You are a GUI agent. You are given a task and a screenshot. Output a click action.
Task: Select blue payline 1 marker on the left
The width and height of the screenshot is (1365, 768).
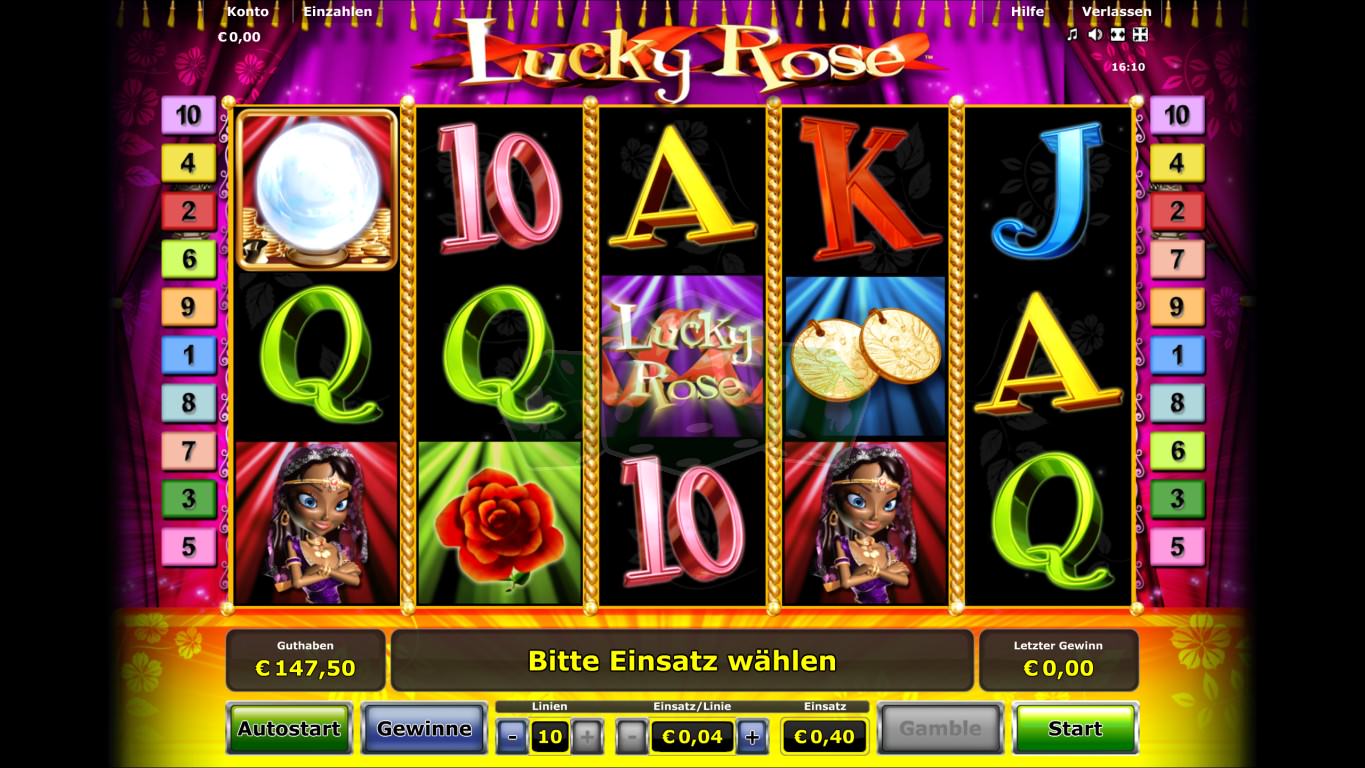(188, 355)
